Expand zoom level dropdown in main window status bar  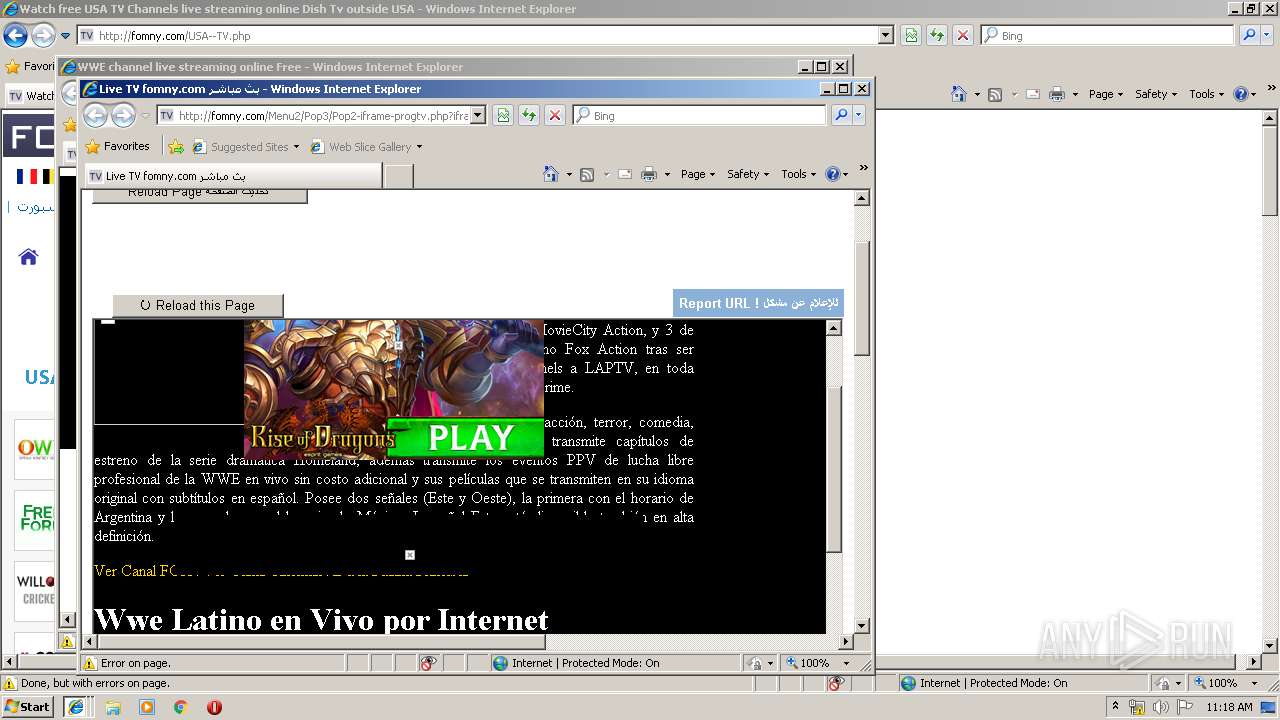(1254, 683)
